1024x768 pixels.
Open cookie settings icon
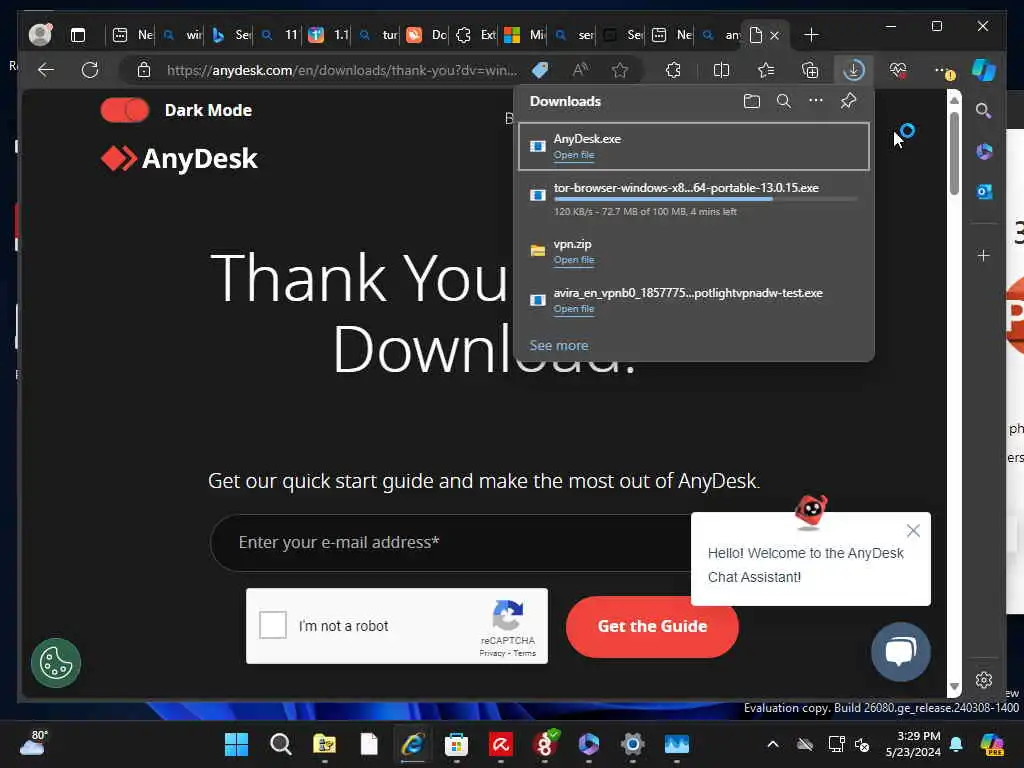56,663
